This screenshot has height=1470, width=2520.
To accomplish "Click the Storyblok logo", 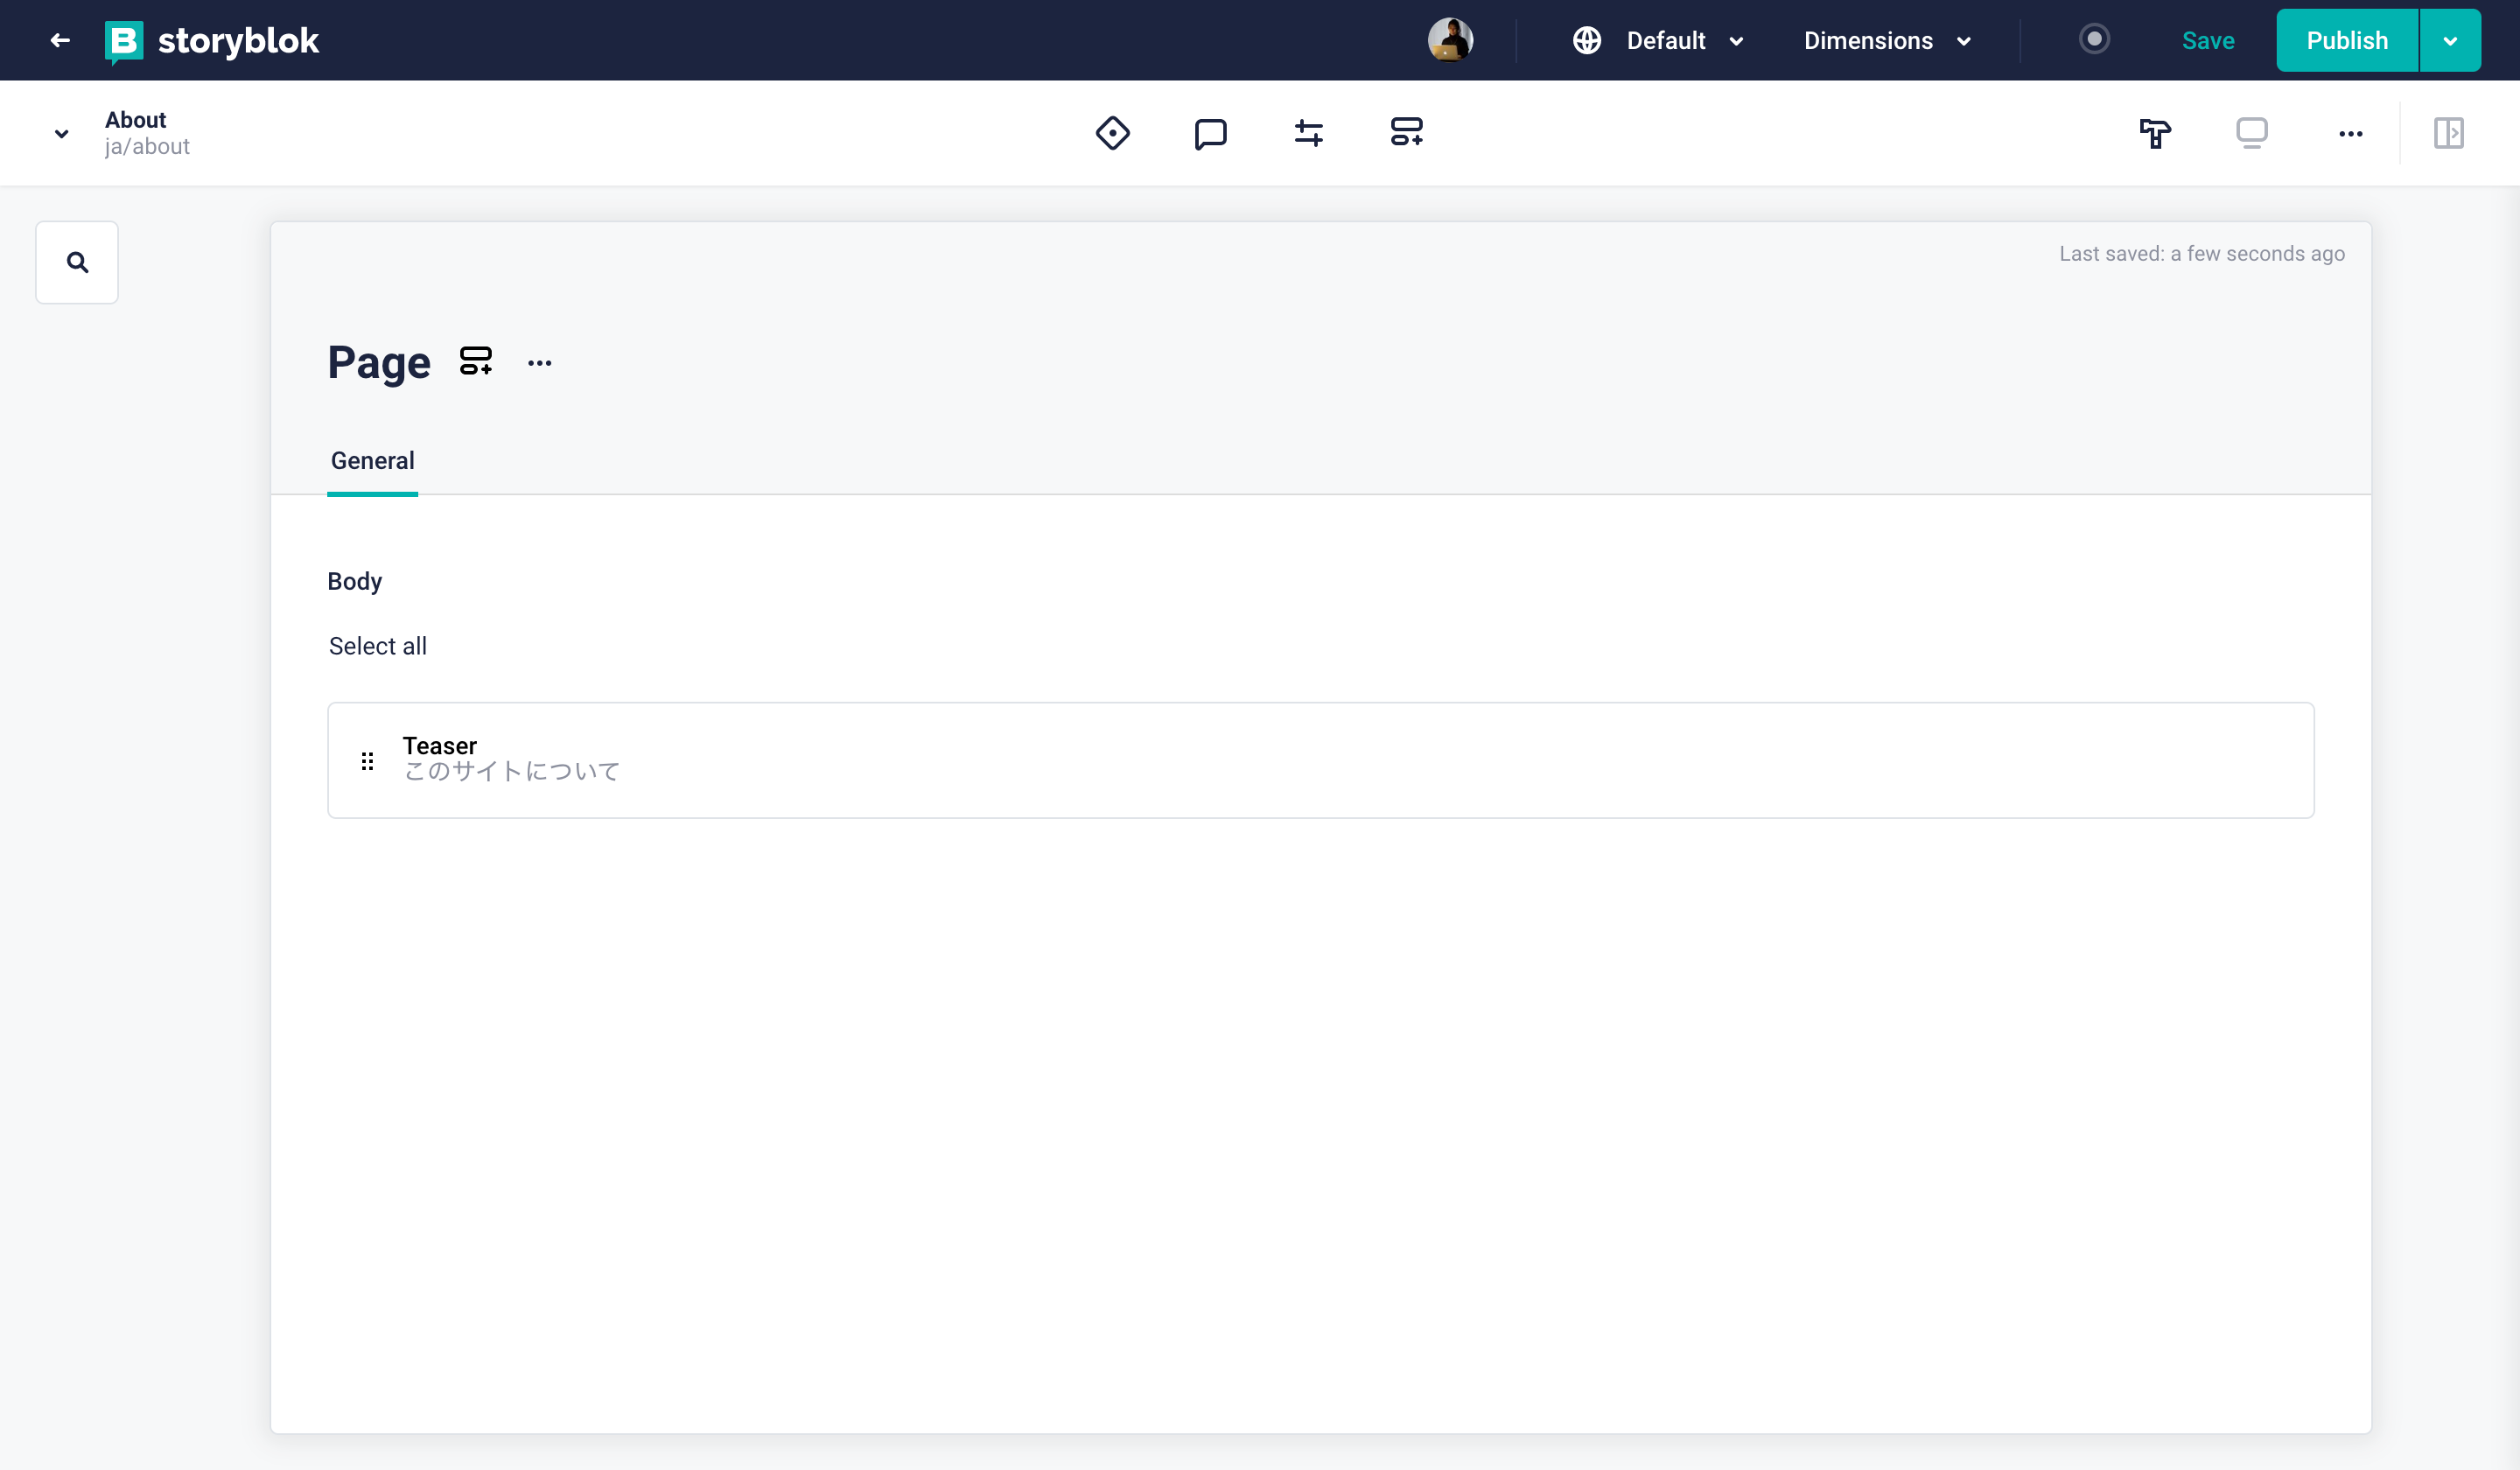I will (x=212, y=41).
